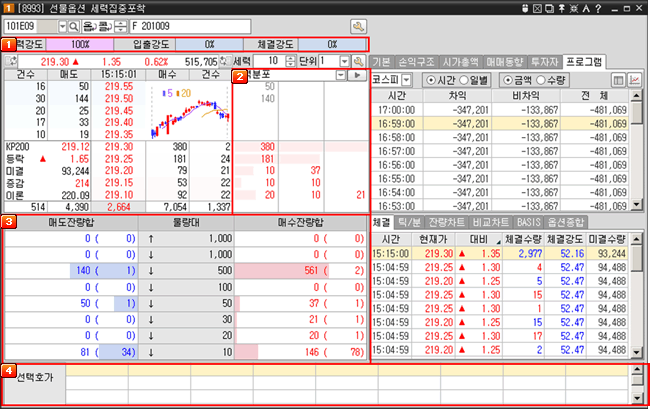Open the code 101E09 dropdown arrow
The width and height of the screenshot is (650, 409).
pyautogui.click(x=64, y=25)
